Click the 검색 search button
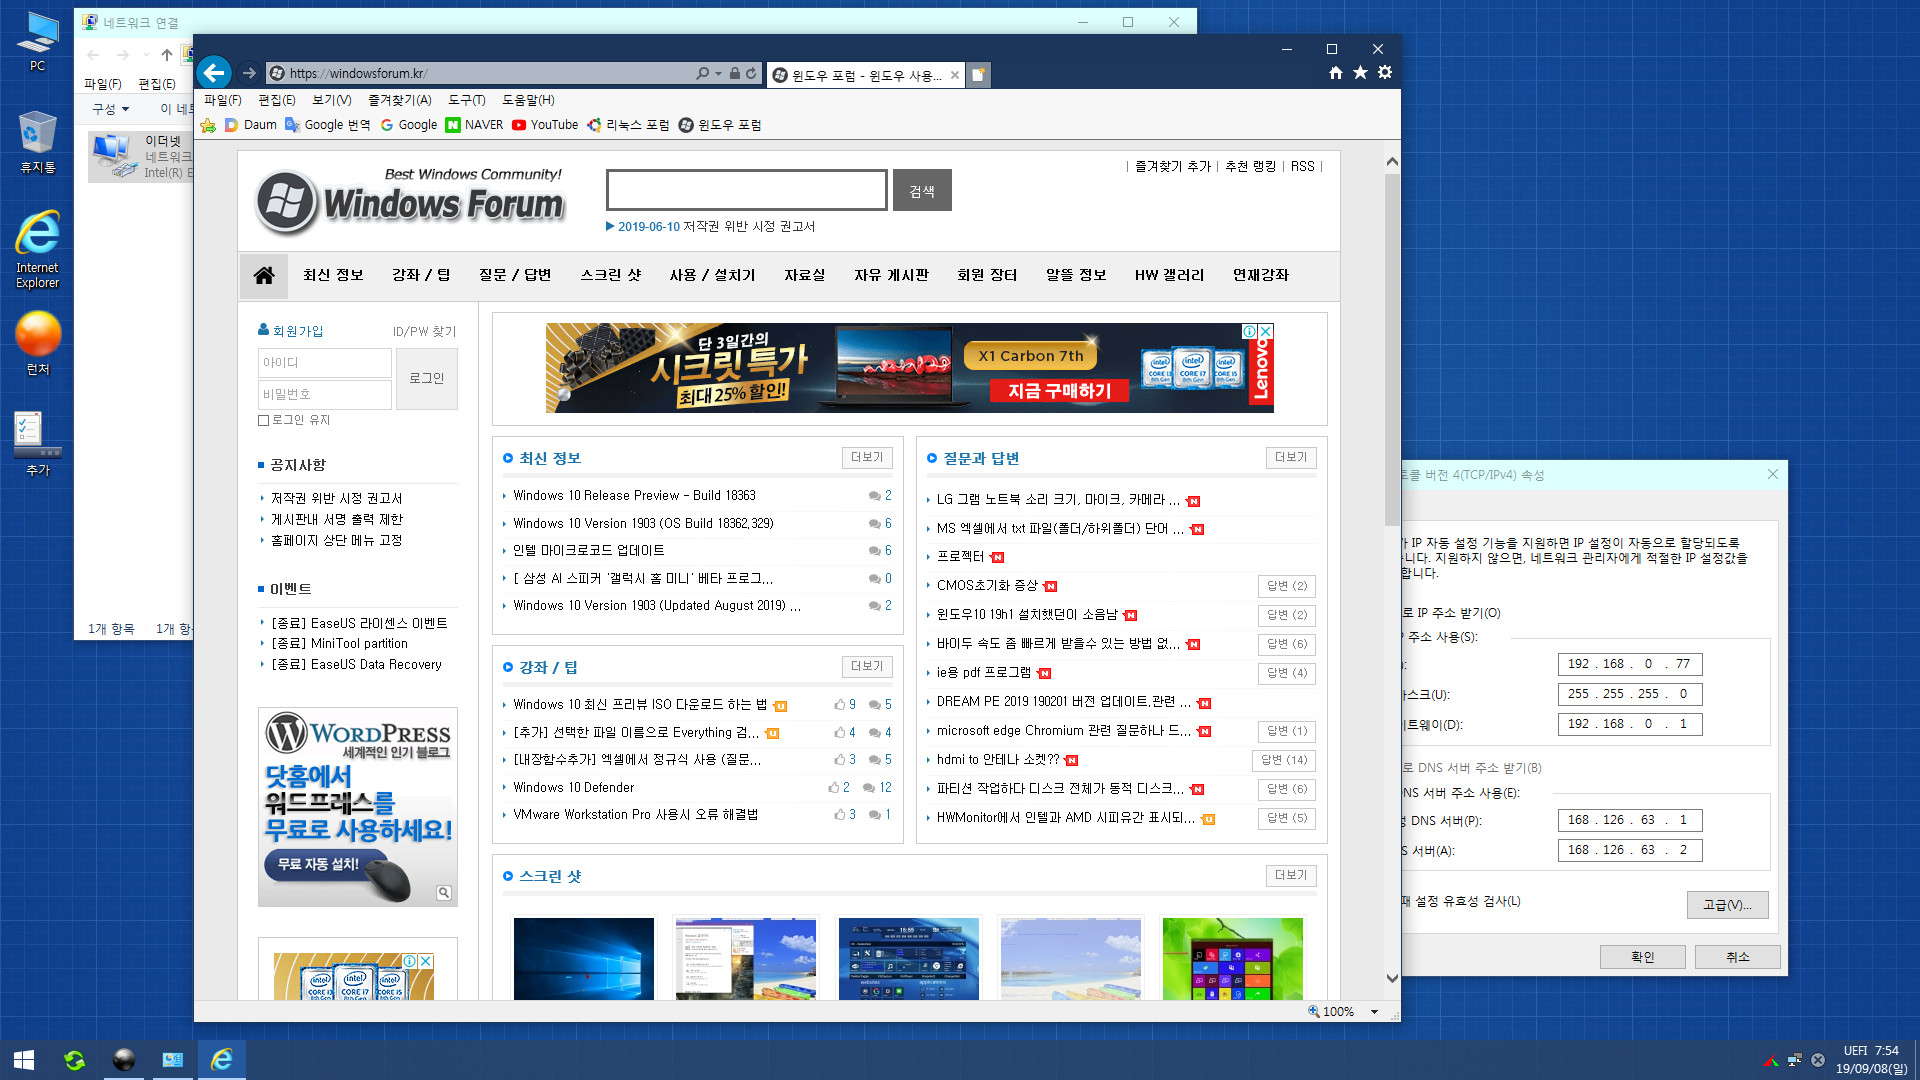The width and height of the screenshot is (1920, 1080). coord(922,191)
